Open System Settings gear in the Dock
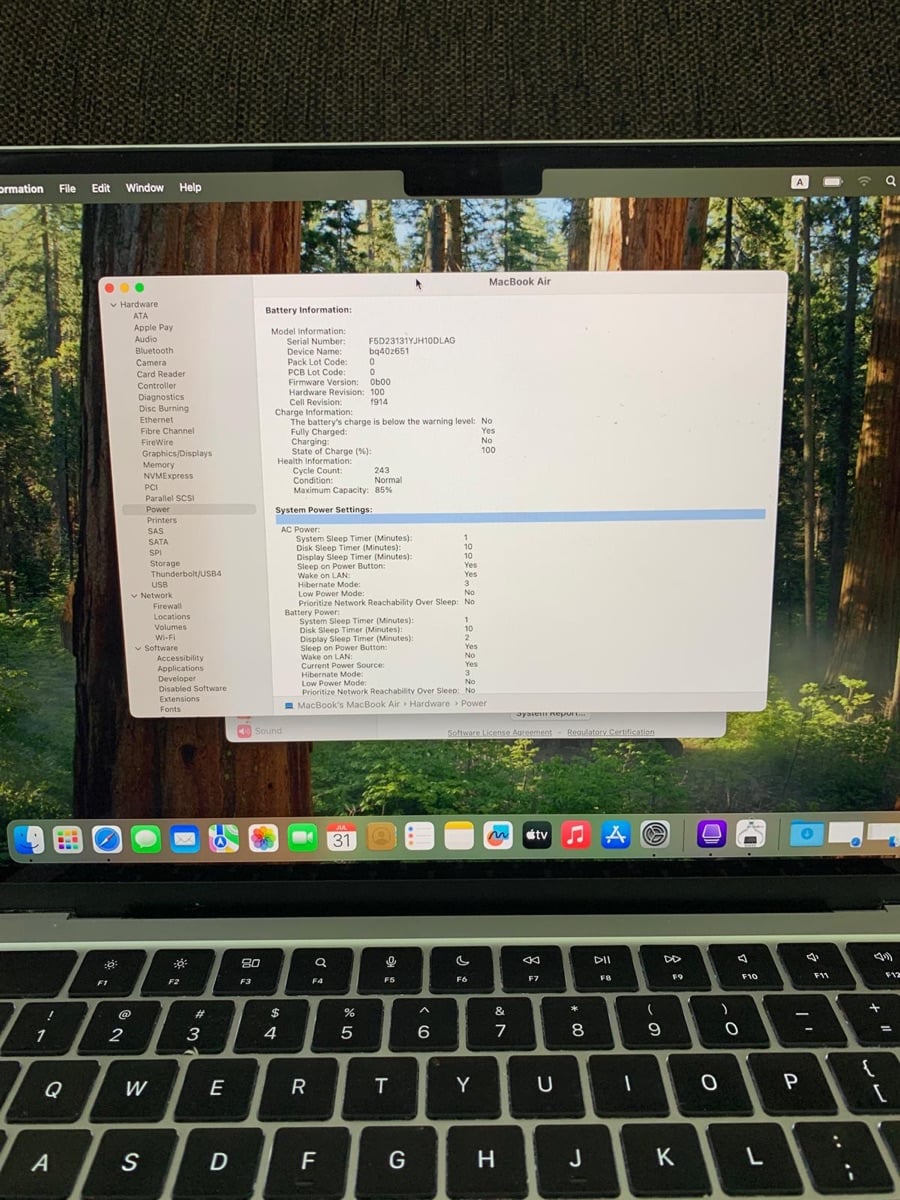 655,834
